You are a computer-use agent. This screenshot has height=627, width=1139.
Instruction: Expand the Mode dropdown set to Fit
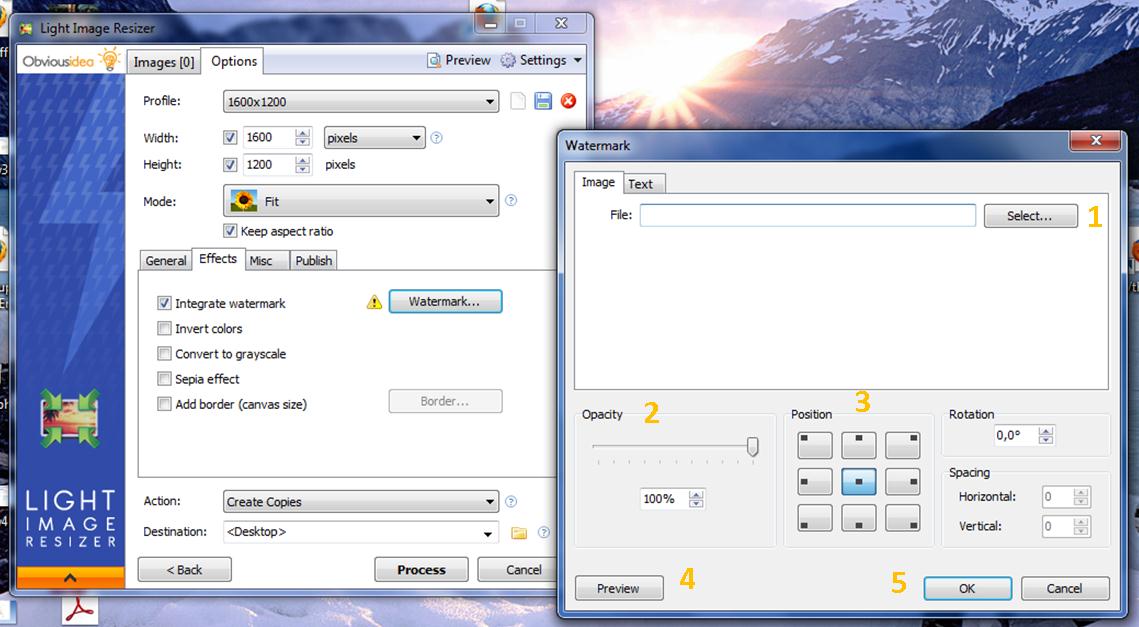tap(360, 201)
